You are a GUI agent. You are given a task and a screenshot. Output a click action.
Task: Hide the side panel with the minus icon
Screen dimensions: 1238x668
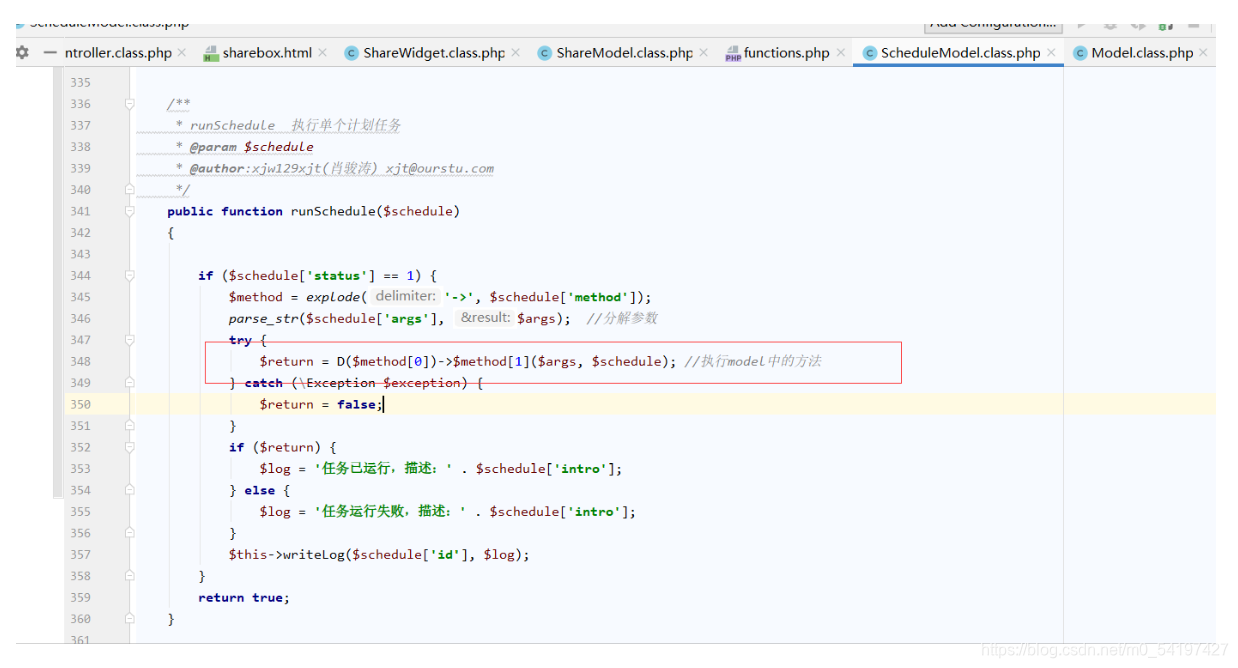coord(51,53)
